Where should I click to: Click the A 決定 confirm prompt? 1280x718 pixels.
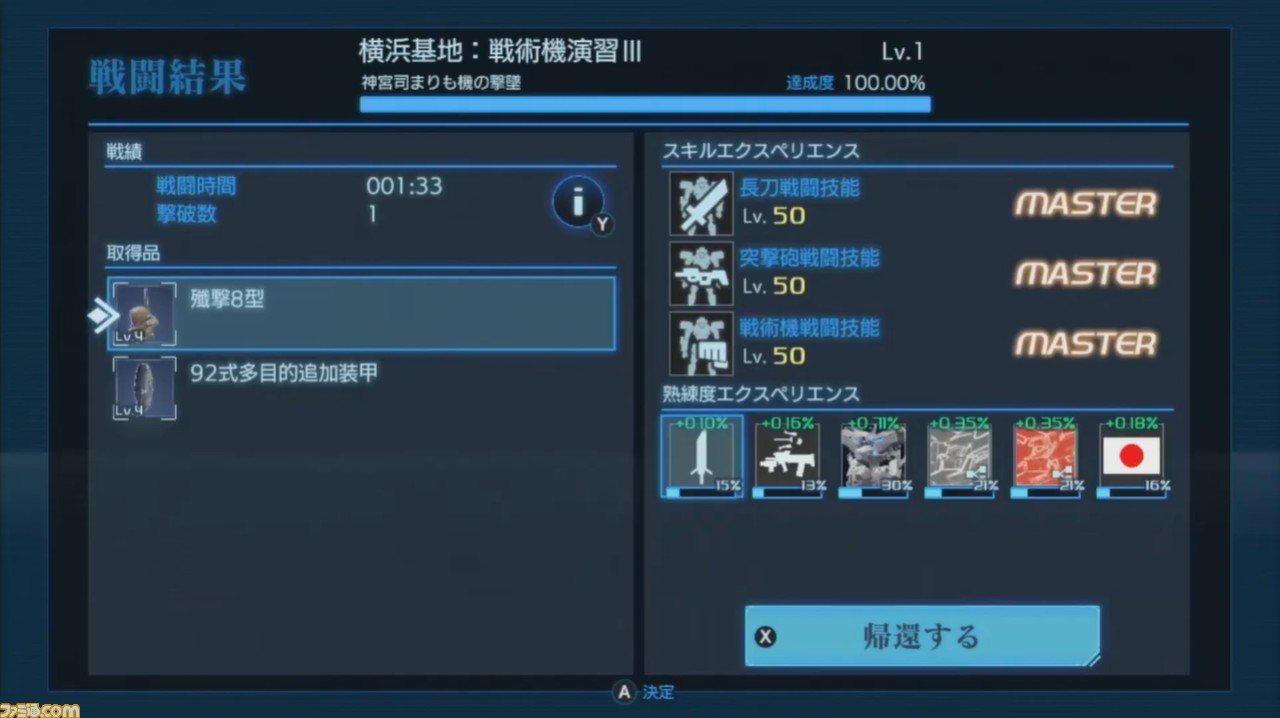tap(644, 692)
